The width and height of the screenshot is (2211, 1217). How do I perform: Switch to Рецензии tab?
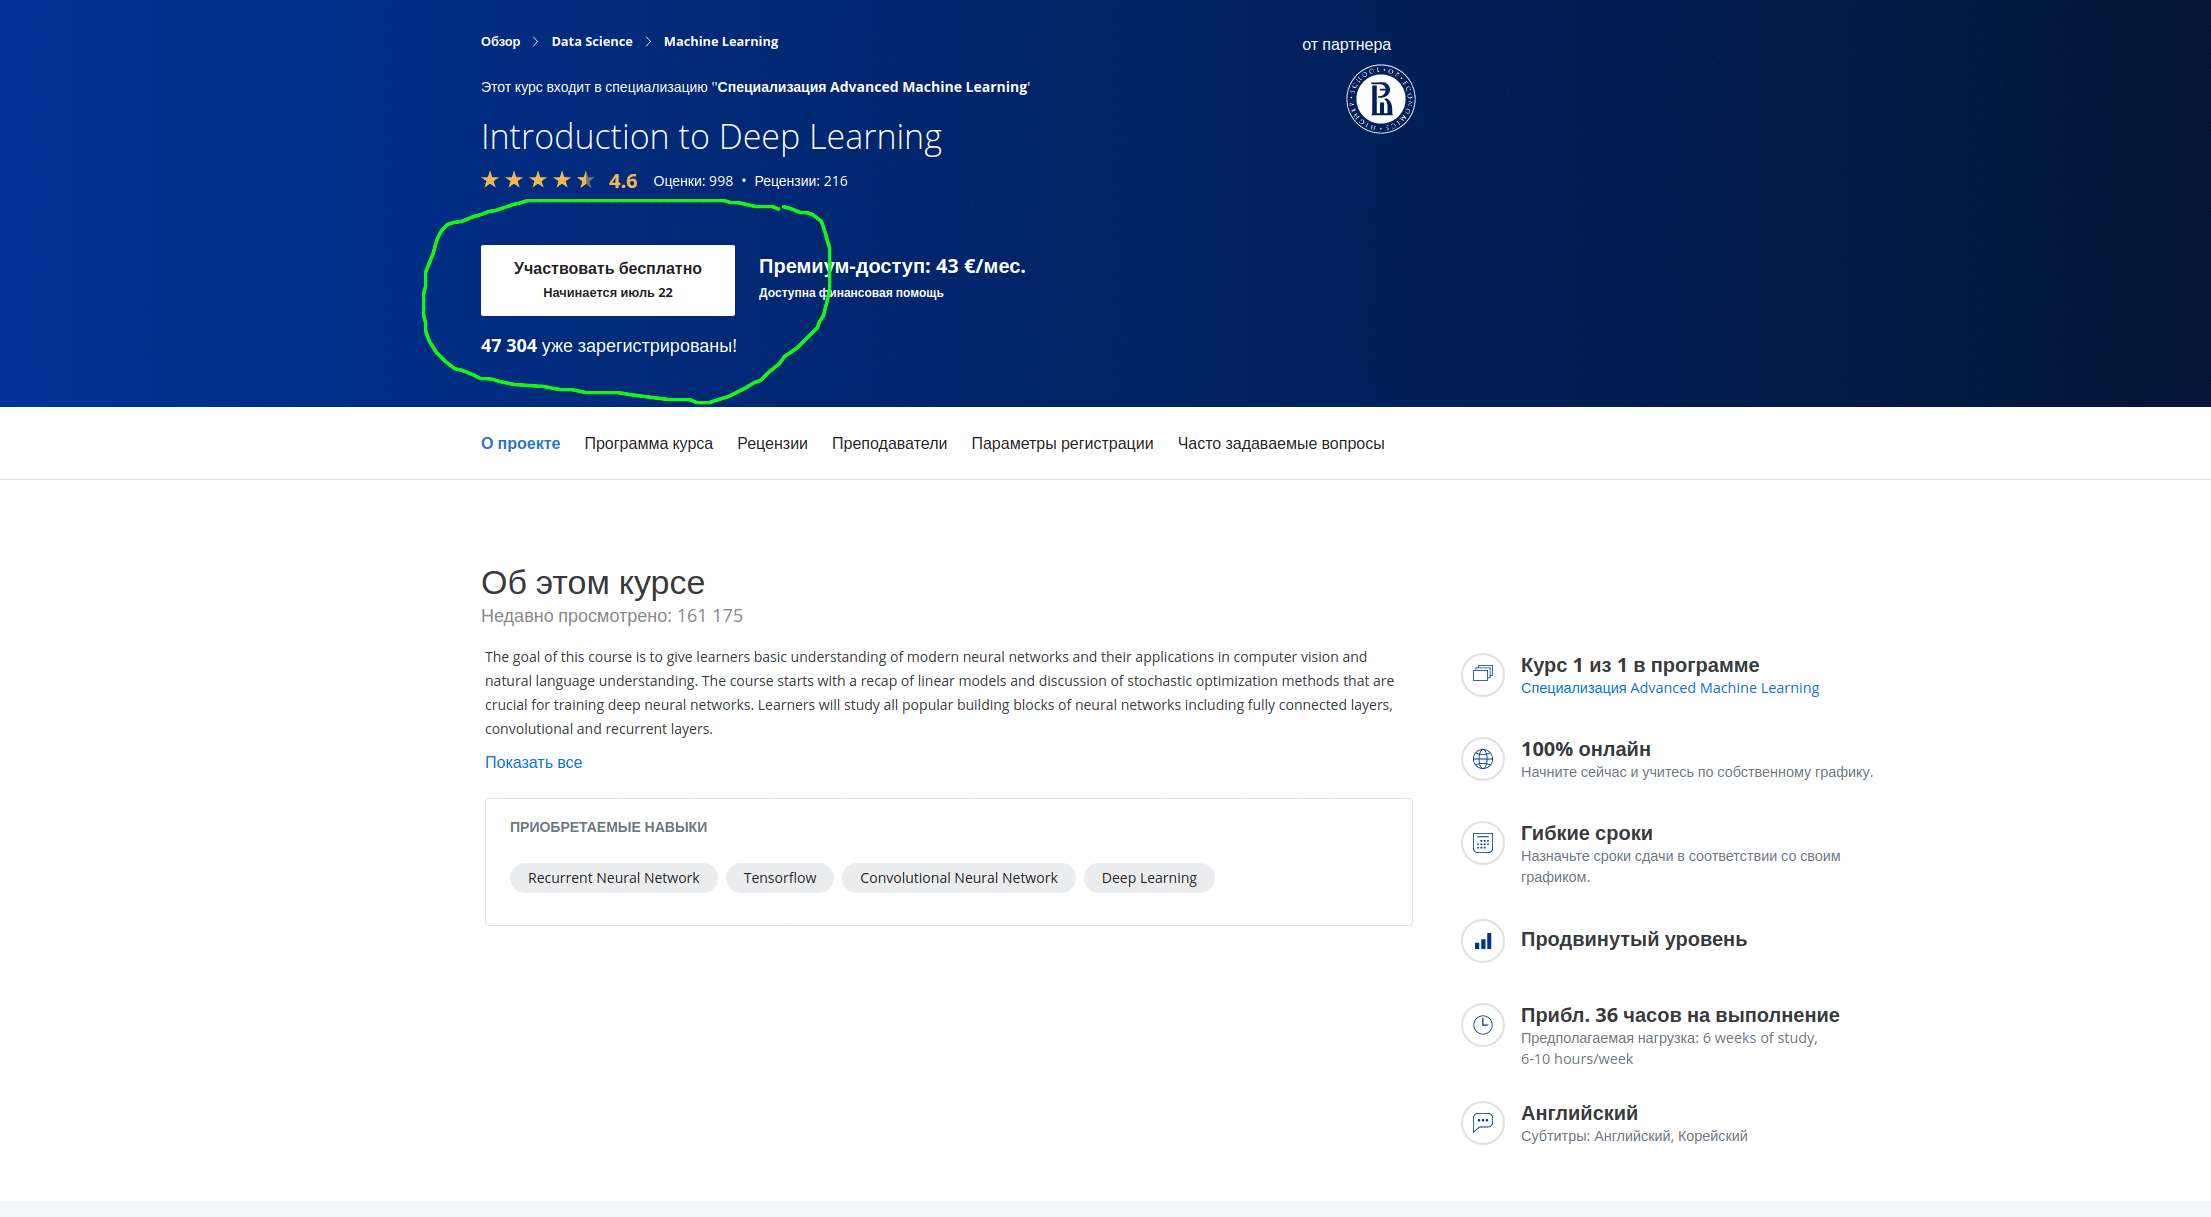[x=772, y=443]
